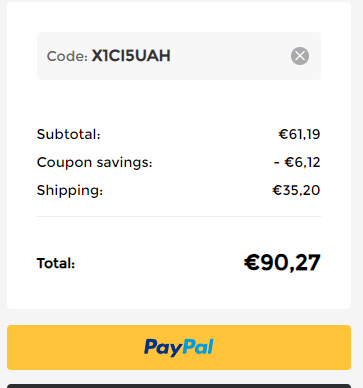Check out with the yellow PayPal button
The width and height of the screenshot is (363, 388).
(179, 347)
